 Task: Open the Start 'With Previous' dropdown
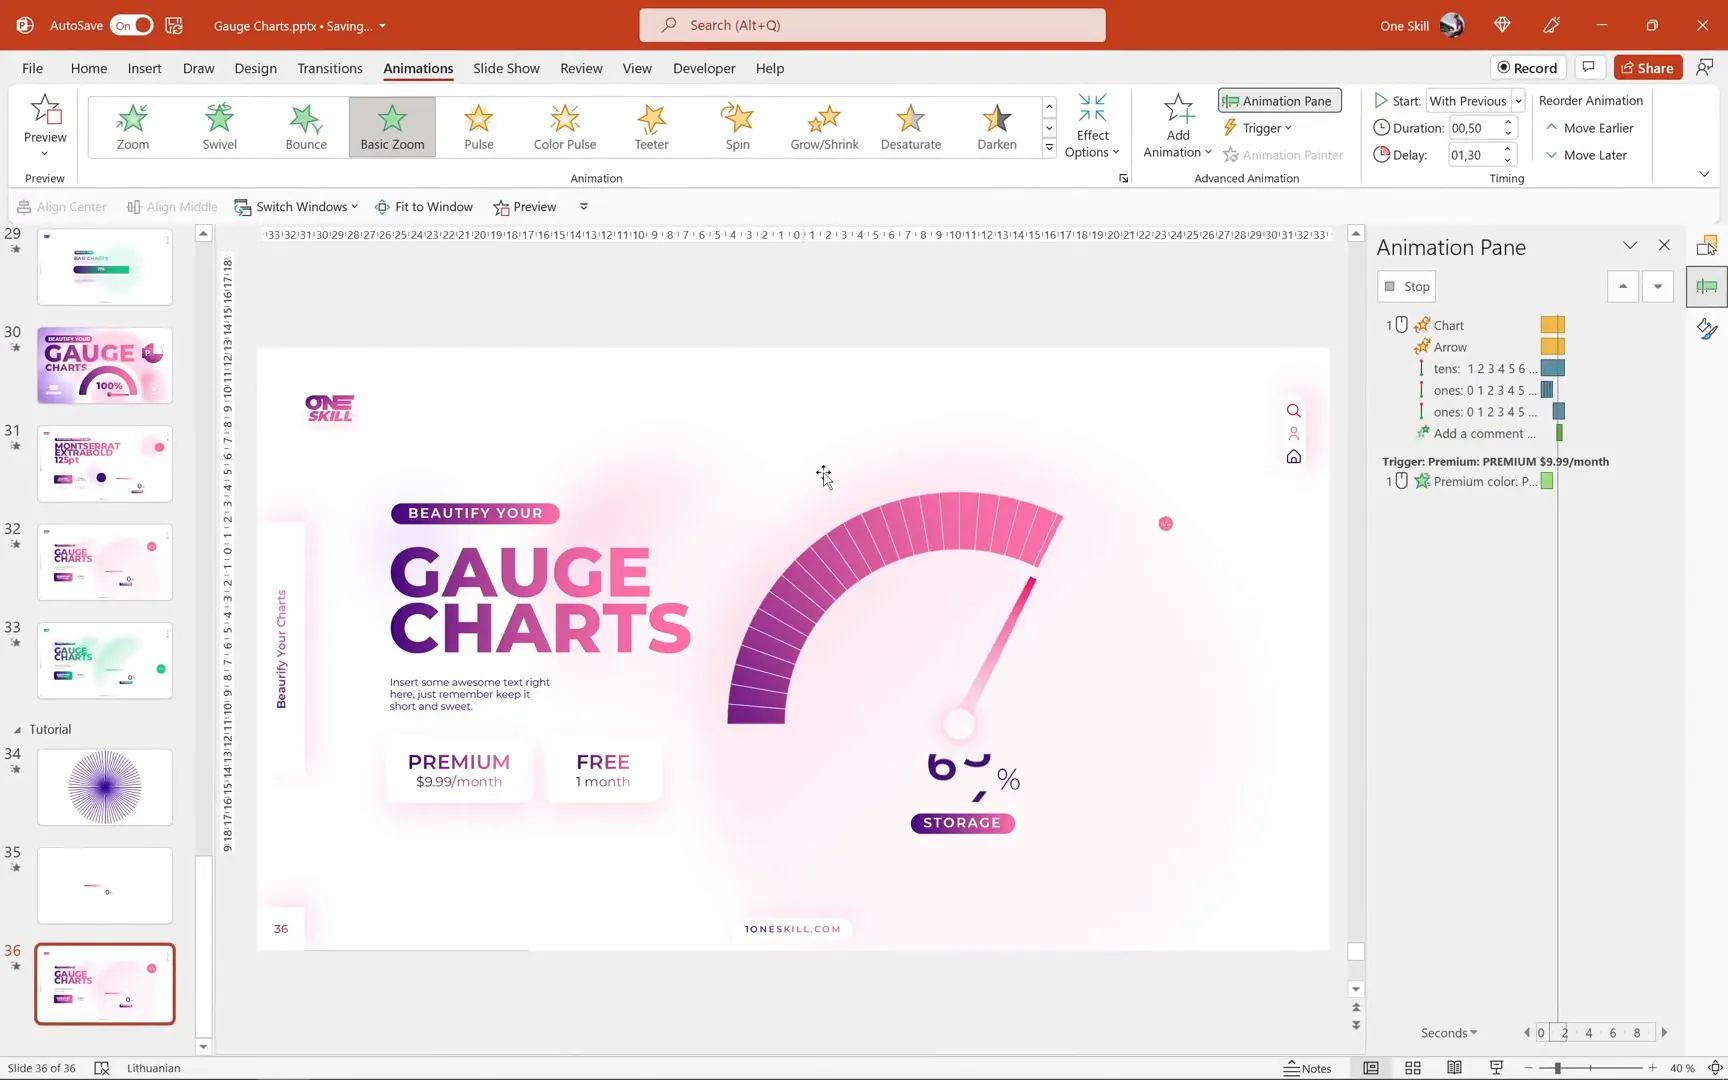point(1517,100)
